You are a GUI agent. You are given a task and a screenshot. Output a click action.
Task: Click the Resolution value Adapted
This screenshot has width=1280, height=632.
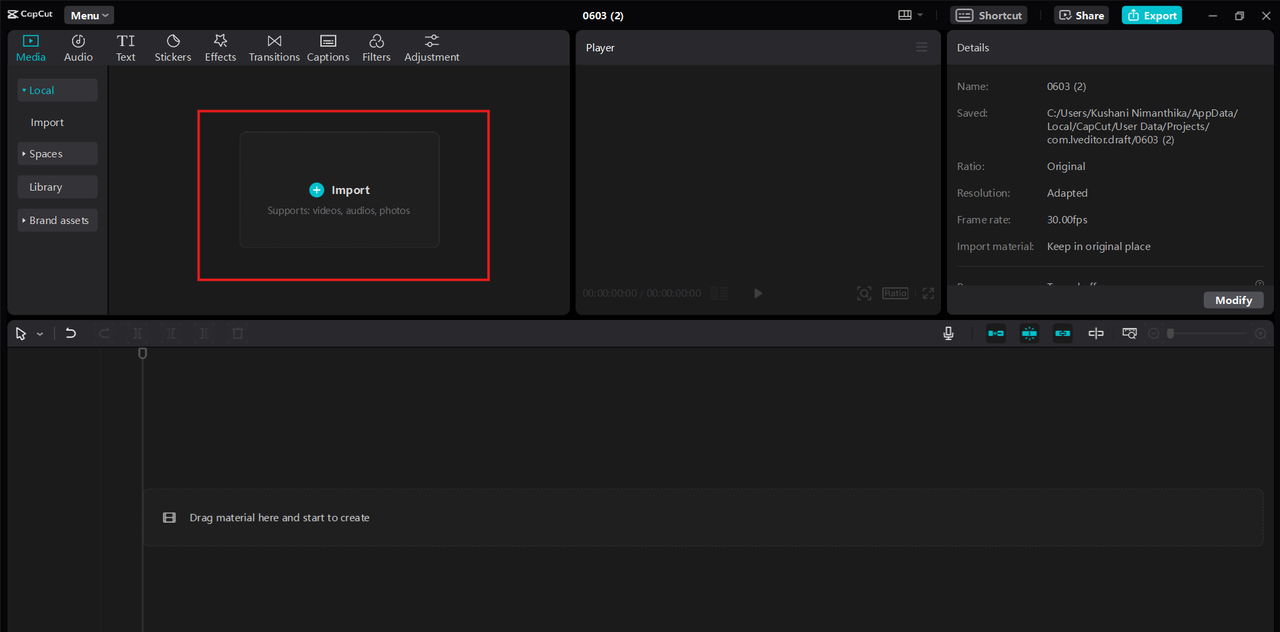(1067, 193)
